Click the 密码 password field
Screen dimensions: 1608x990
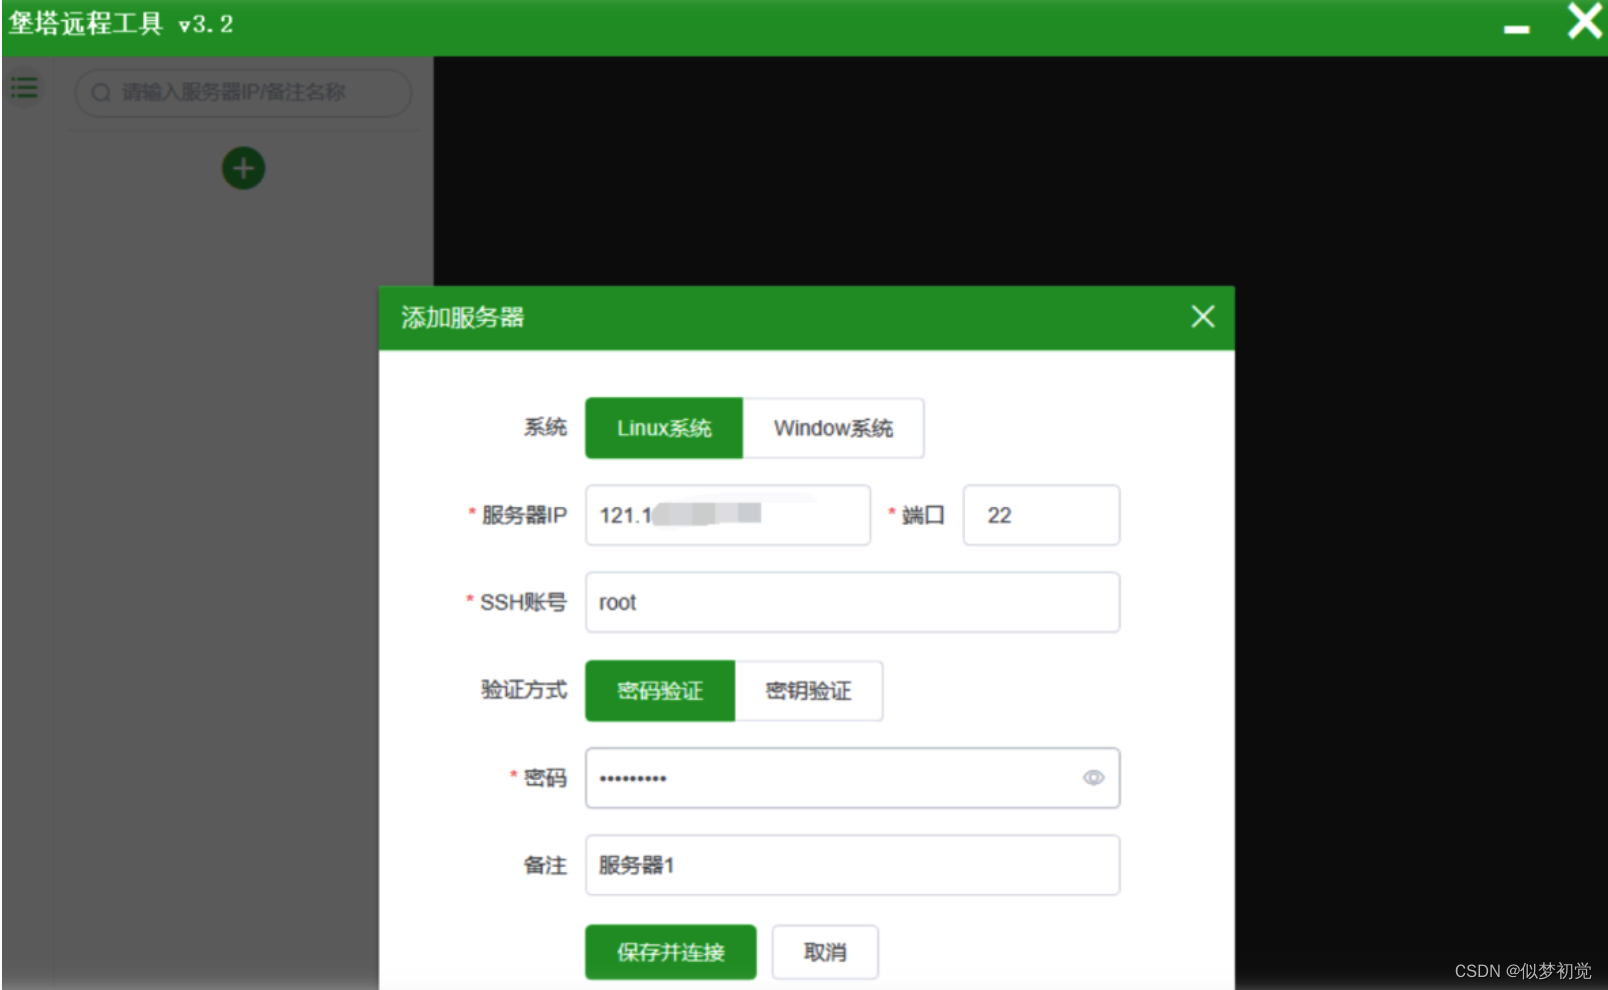pyautogui.click(x=853, y=778)
